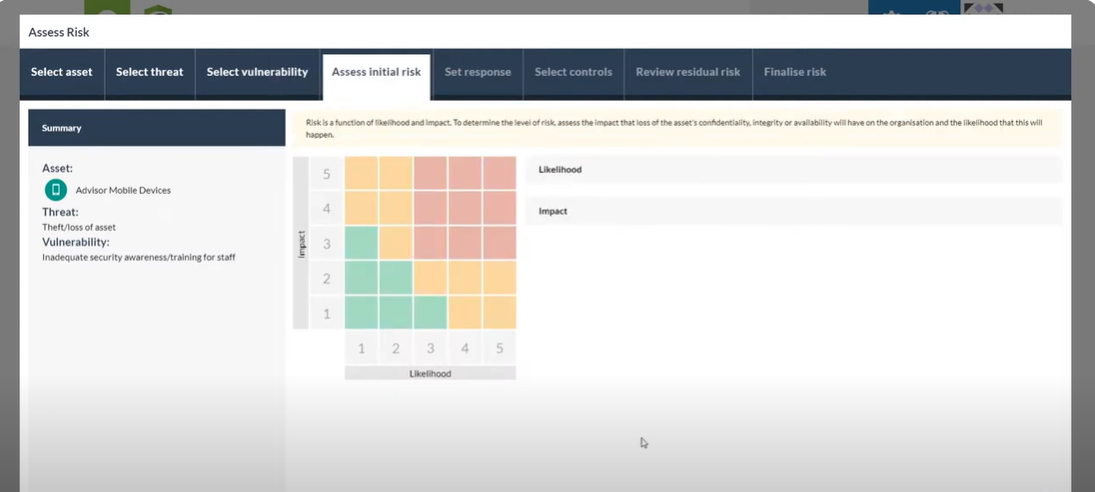Click likelihood axis number 2
This screenshot has height=492, width=1095.
pyautogui.click(x=396, y=348)
